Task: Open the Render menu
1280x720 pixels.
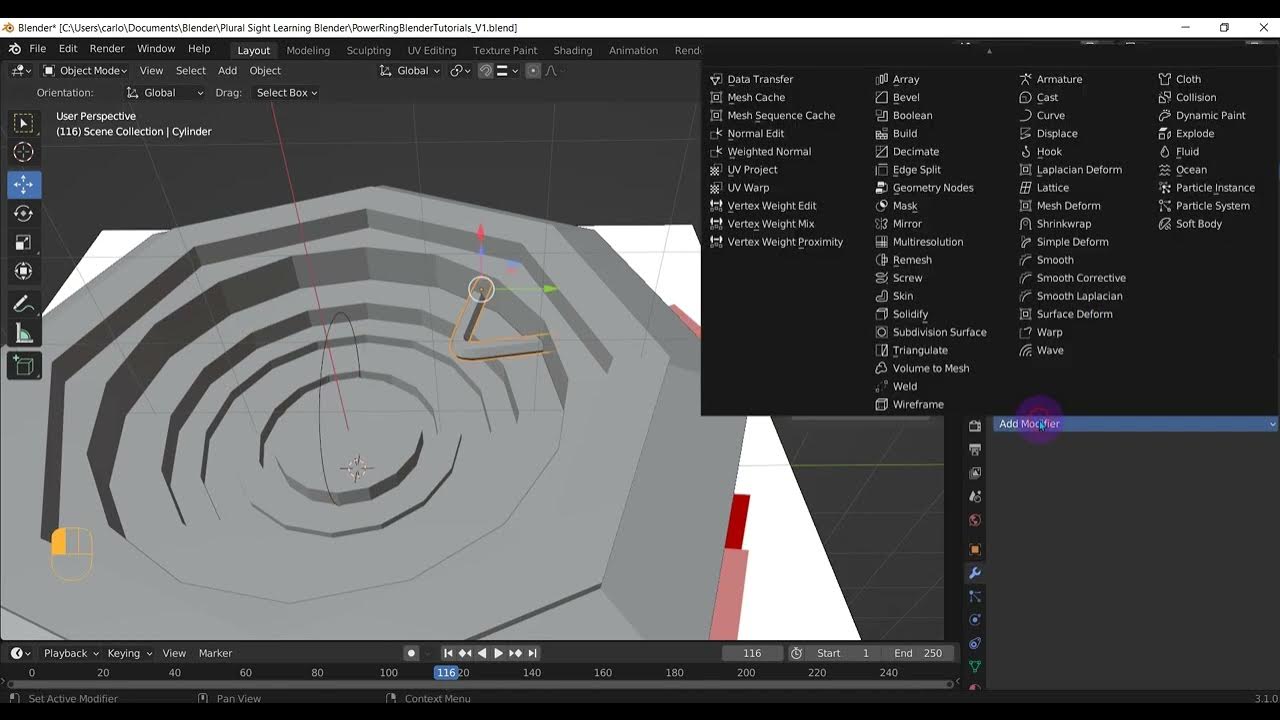Action: pos(107,49)
